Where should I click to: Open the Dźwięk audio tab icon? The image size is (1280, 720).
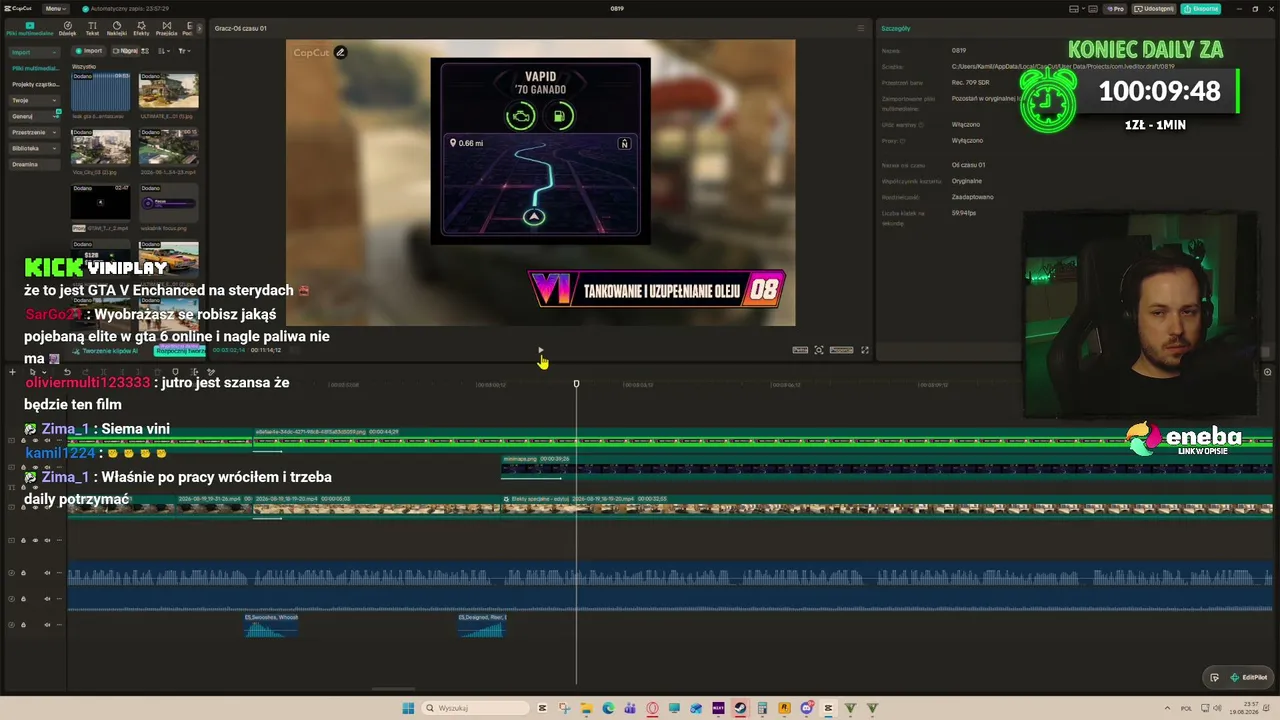(68, 26)
